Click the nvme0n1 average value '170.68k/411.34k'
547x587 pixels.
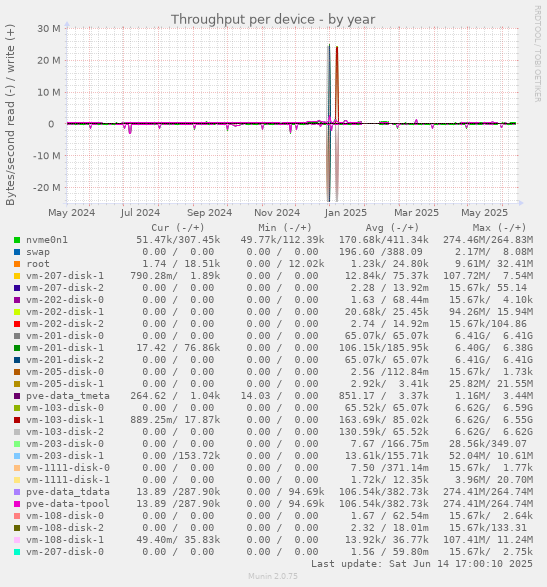click(384, 240)
